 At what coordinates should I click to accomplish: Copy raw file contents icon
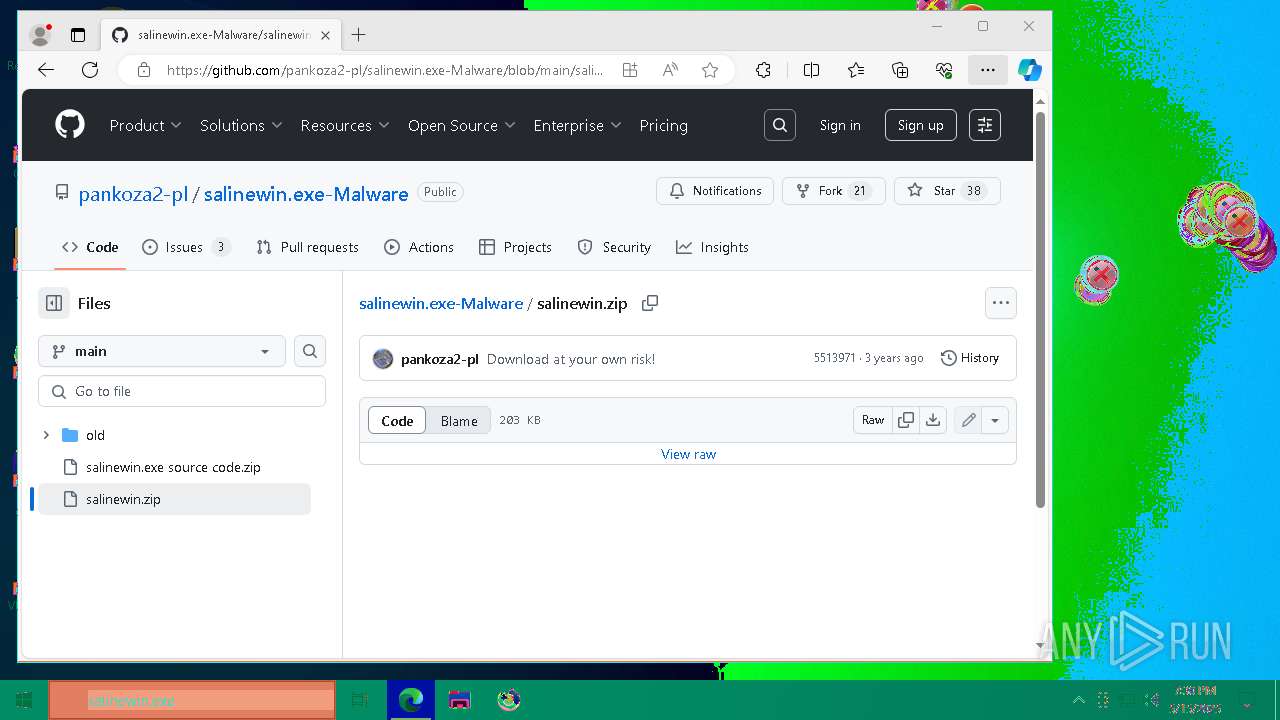pyautogui.click(x=906, y=420)
